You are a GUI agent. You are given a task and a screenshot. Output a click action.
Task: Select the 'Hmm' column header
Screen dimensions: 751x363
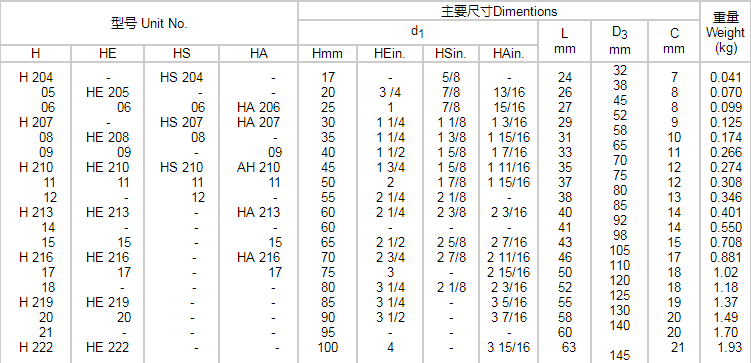point(327,53)
